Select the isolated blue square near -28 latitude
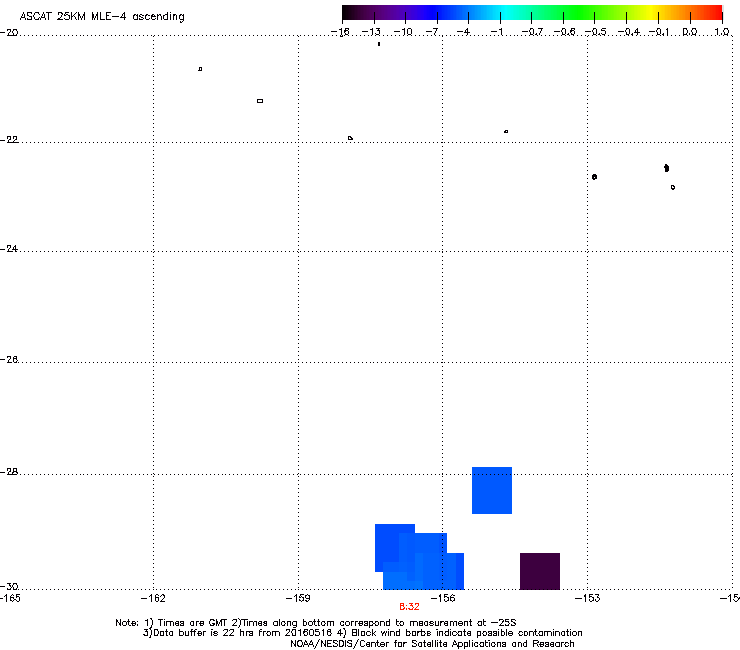Screen dimensions: 740x650 point(492,490)
